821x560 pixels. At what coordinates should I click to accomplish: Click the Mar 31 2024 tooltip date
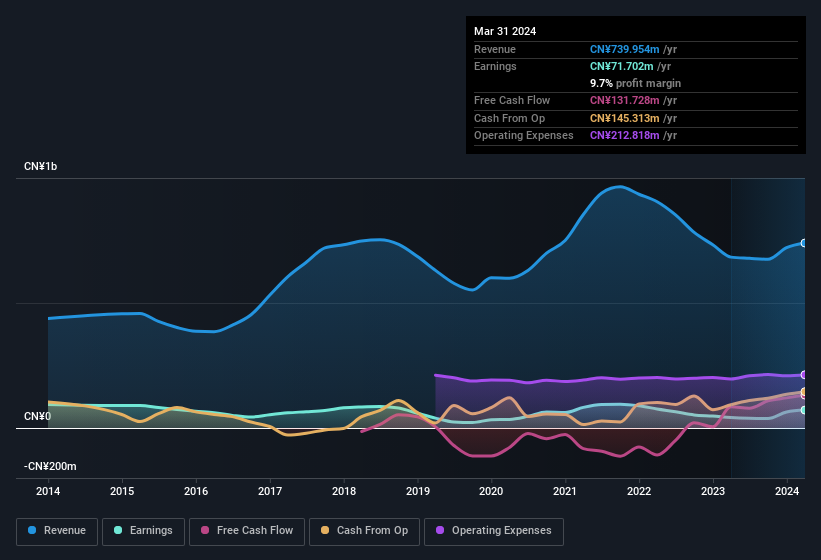coord(505,31)
